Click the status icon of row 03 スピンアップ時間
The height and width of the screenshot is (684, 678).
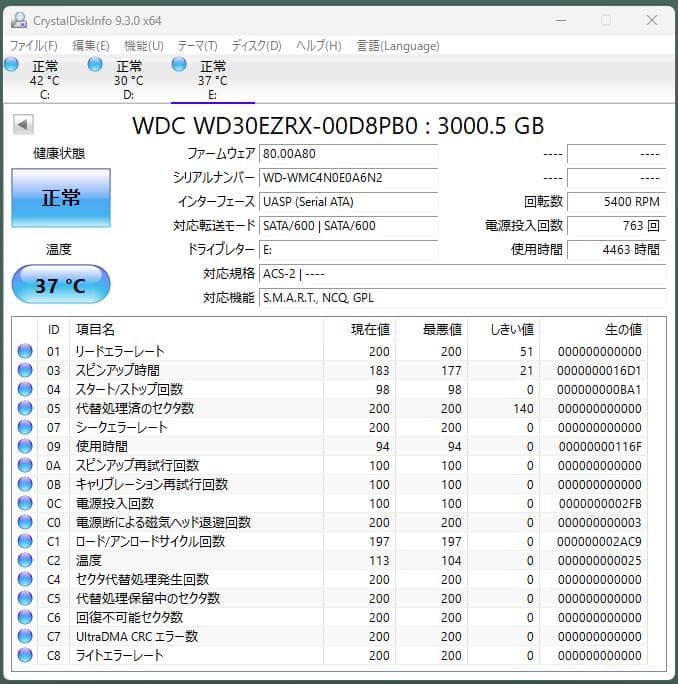25,370
